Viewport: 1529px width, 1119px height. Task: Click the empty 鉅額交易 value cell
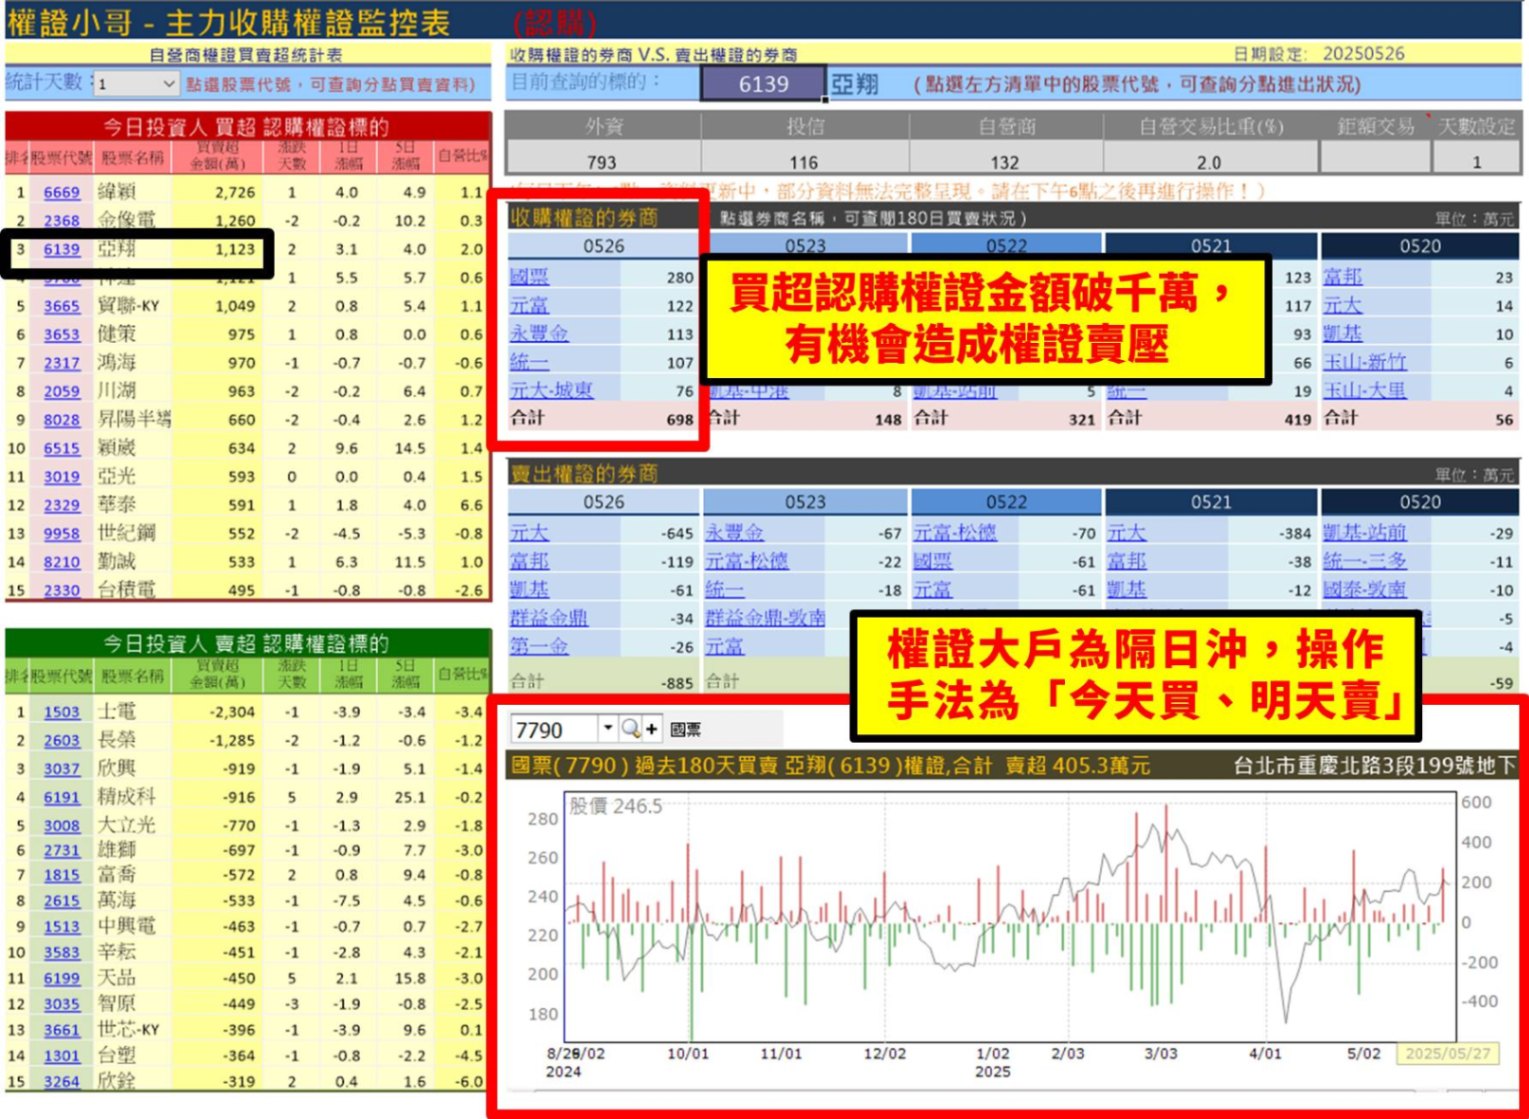(1376, 159)
